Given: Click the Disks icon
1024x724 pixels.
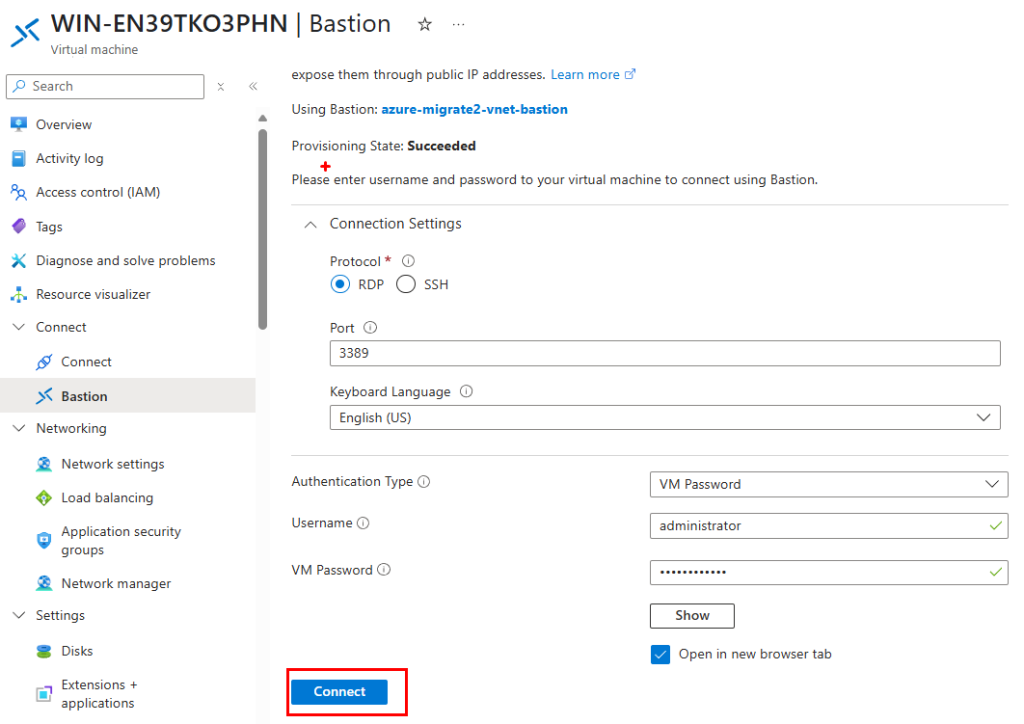Looking at the screenshot, I should coord(44,652).
